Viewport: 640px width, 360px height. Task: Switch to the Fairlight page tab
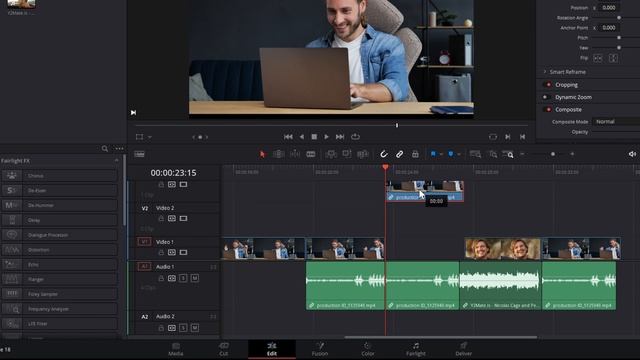[416, 349]
